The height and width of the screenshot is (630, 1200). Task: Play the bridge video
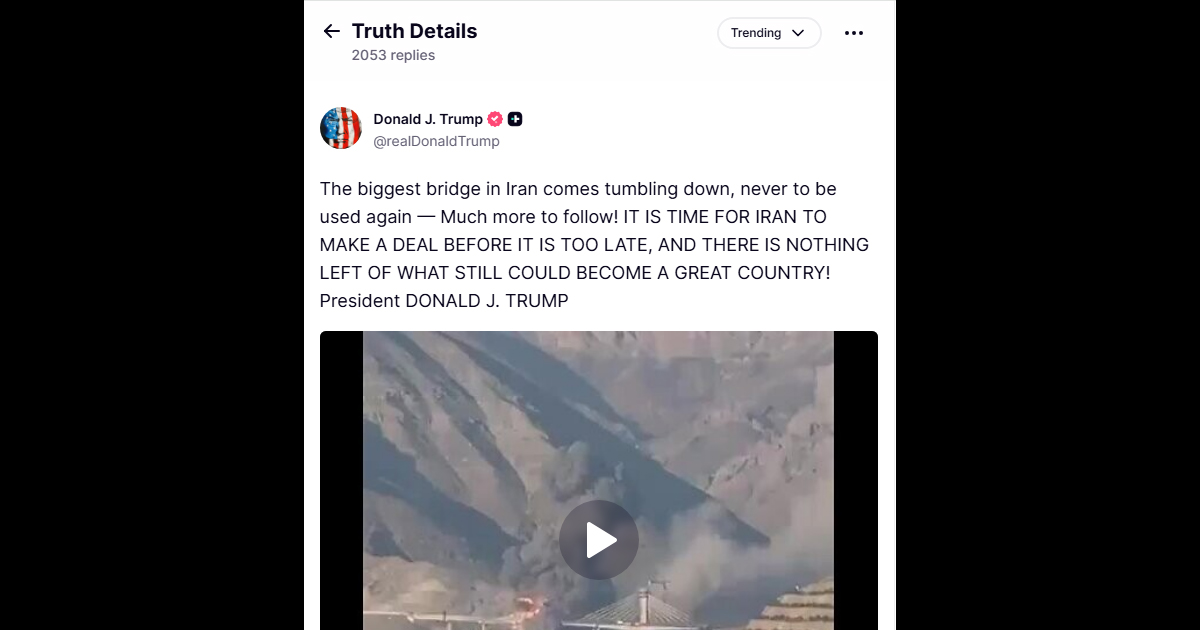(599, 540)
